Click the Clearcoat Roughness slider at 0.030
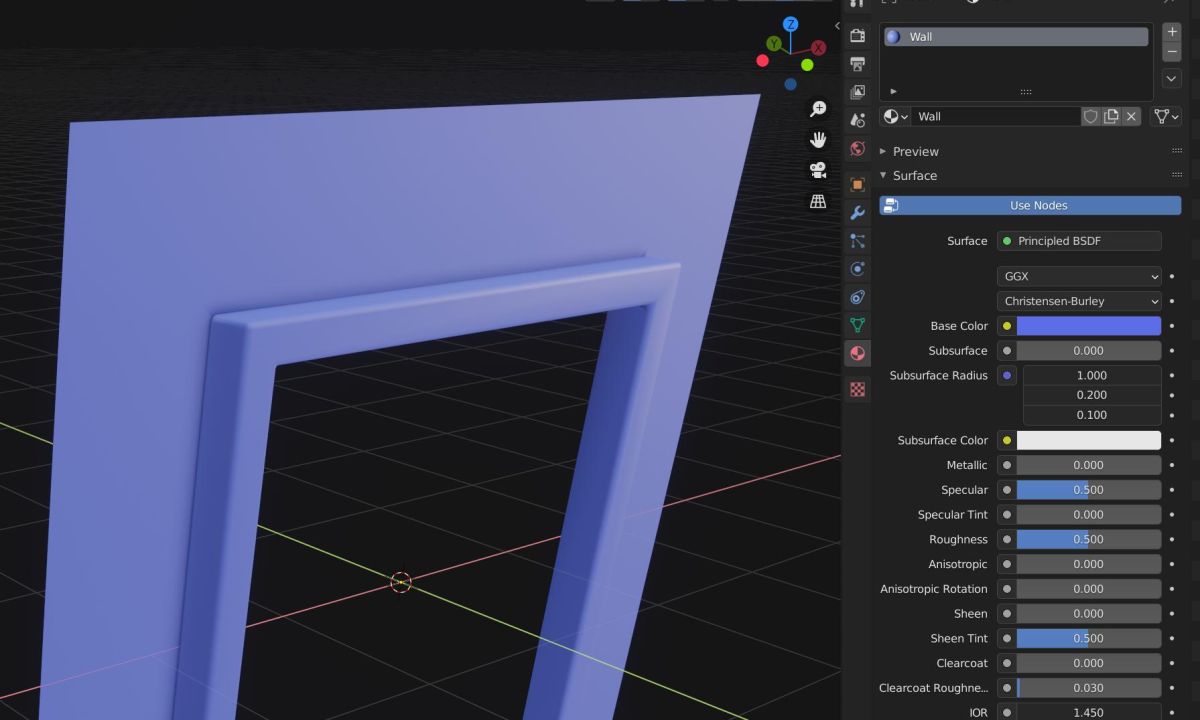Image resolution: width=1200 pixels, height=720 pixels. [1089, 688]
